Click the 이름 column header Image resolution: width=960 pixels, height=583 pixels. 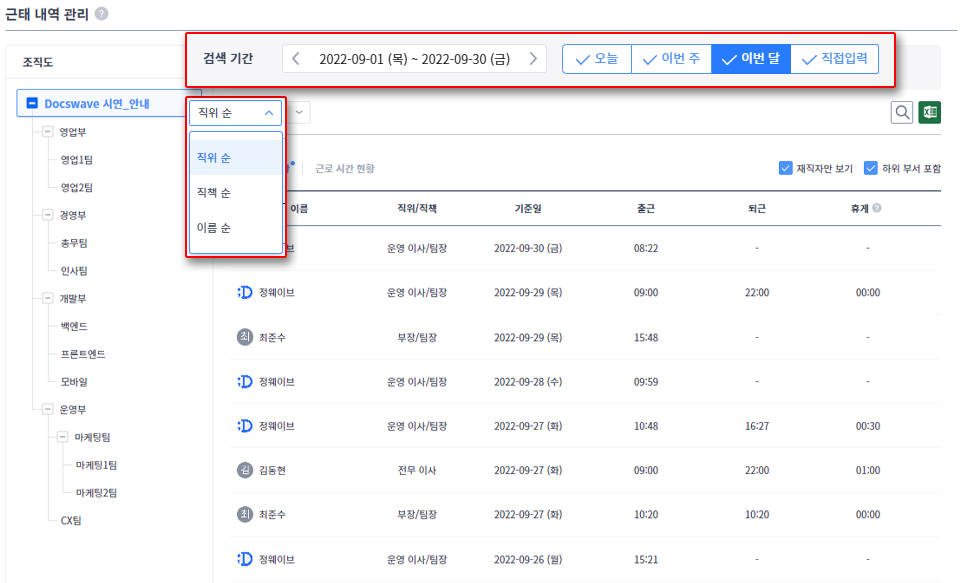pos(299,208)
